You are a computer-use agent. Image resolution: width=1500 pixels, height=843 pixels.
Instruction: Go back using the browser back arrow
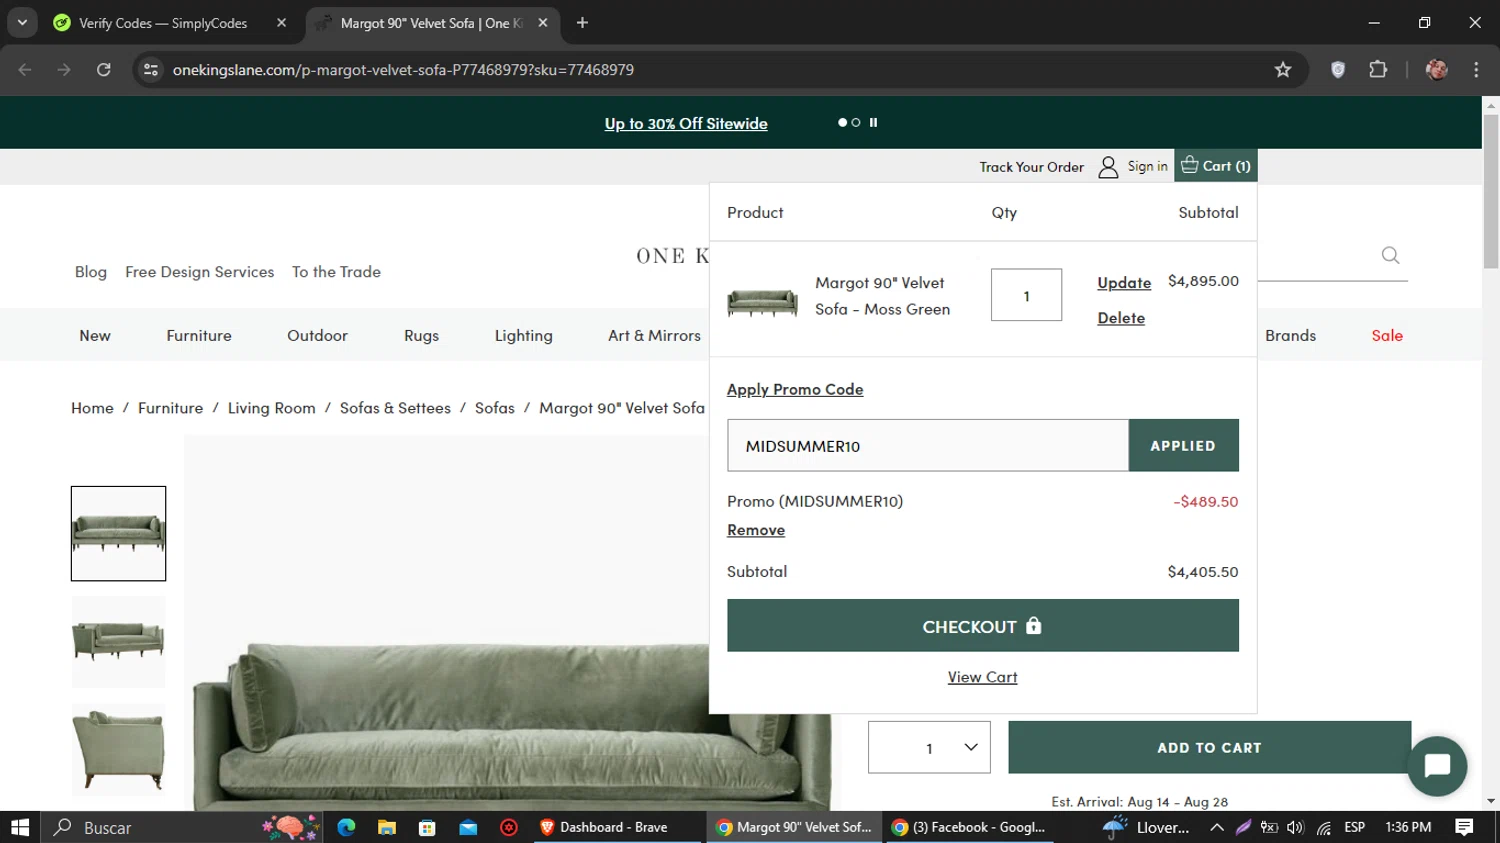click(x=25, y=70)
